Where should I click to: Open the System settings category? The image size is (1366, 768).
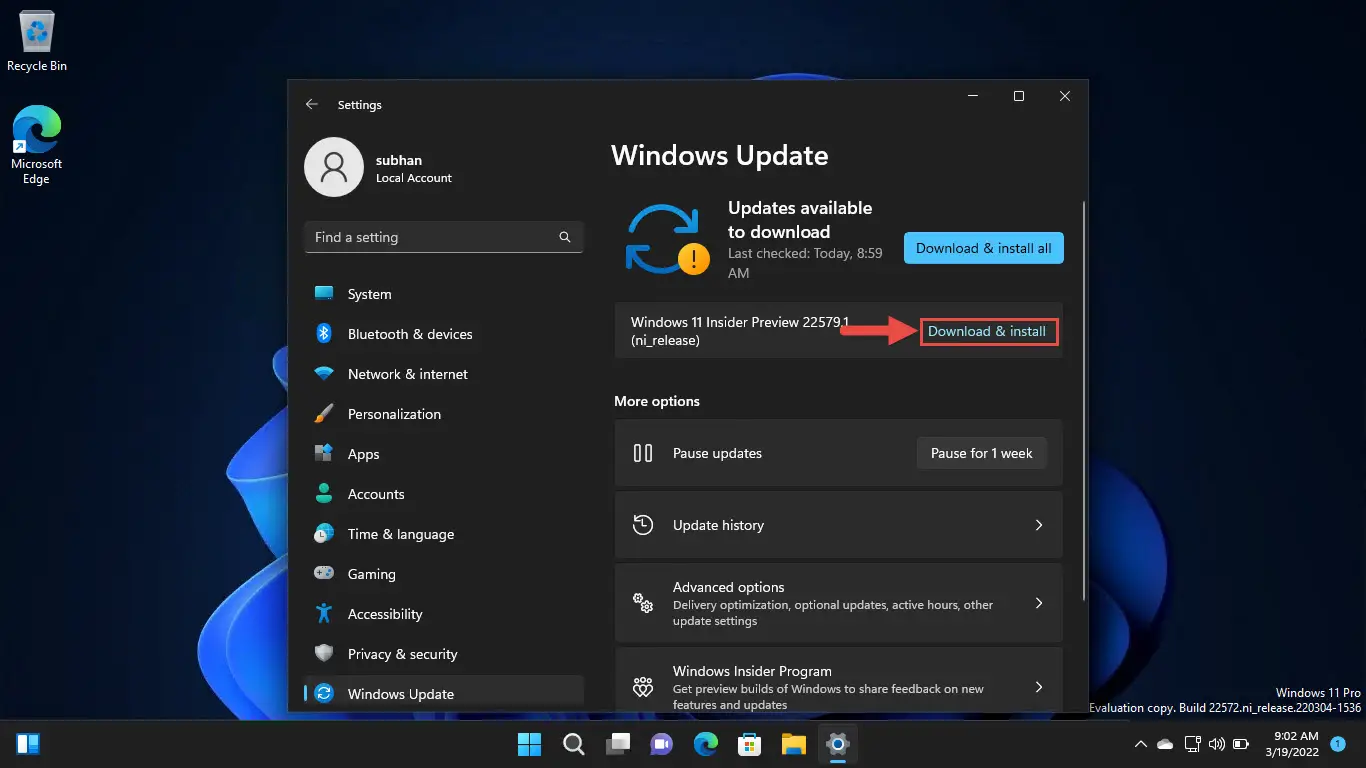[443, 294]
